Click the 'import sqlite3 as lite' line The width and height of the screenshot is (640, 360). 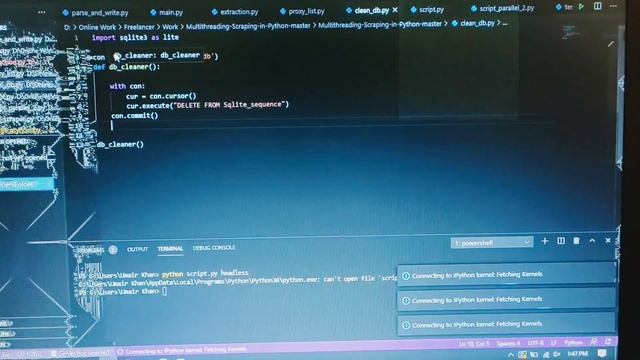pyautogui.click(x=135, y=38)
